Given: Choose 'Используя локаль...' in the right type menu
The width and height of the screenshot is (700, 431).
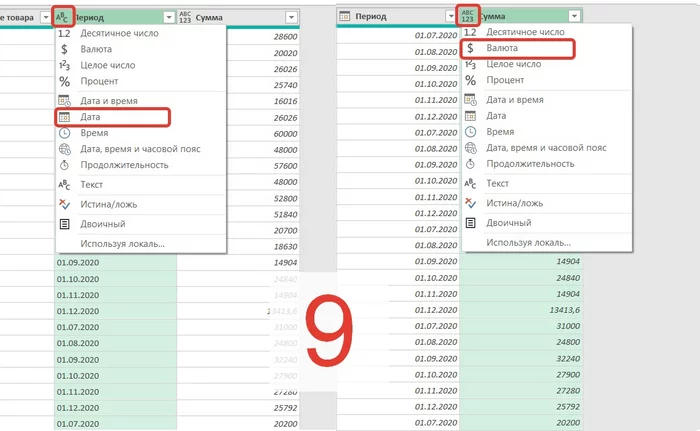Looking at the screenshot, I should (x=547, y=243).
